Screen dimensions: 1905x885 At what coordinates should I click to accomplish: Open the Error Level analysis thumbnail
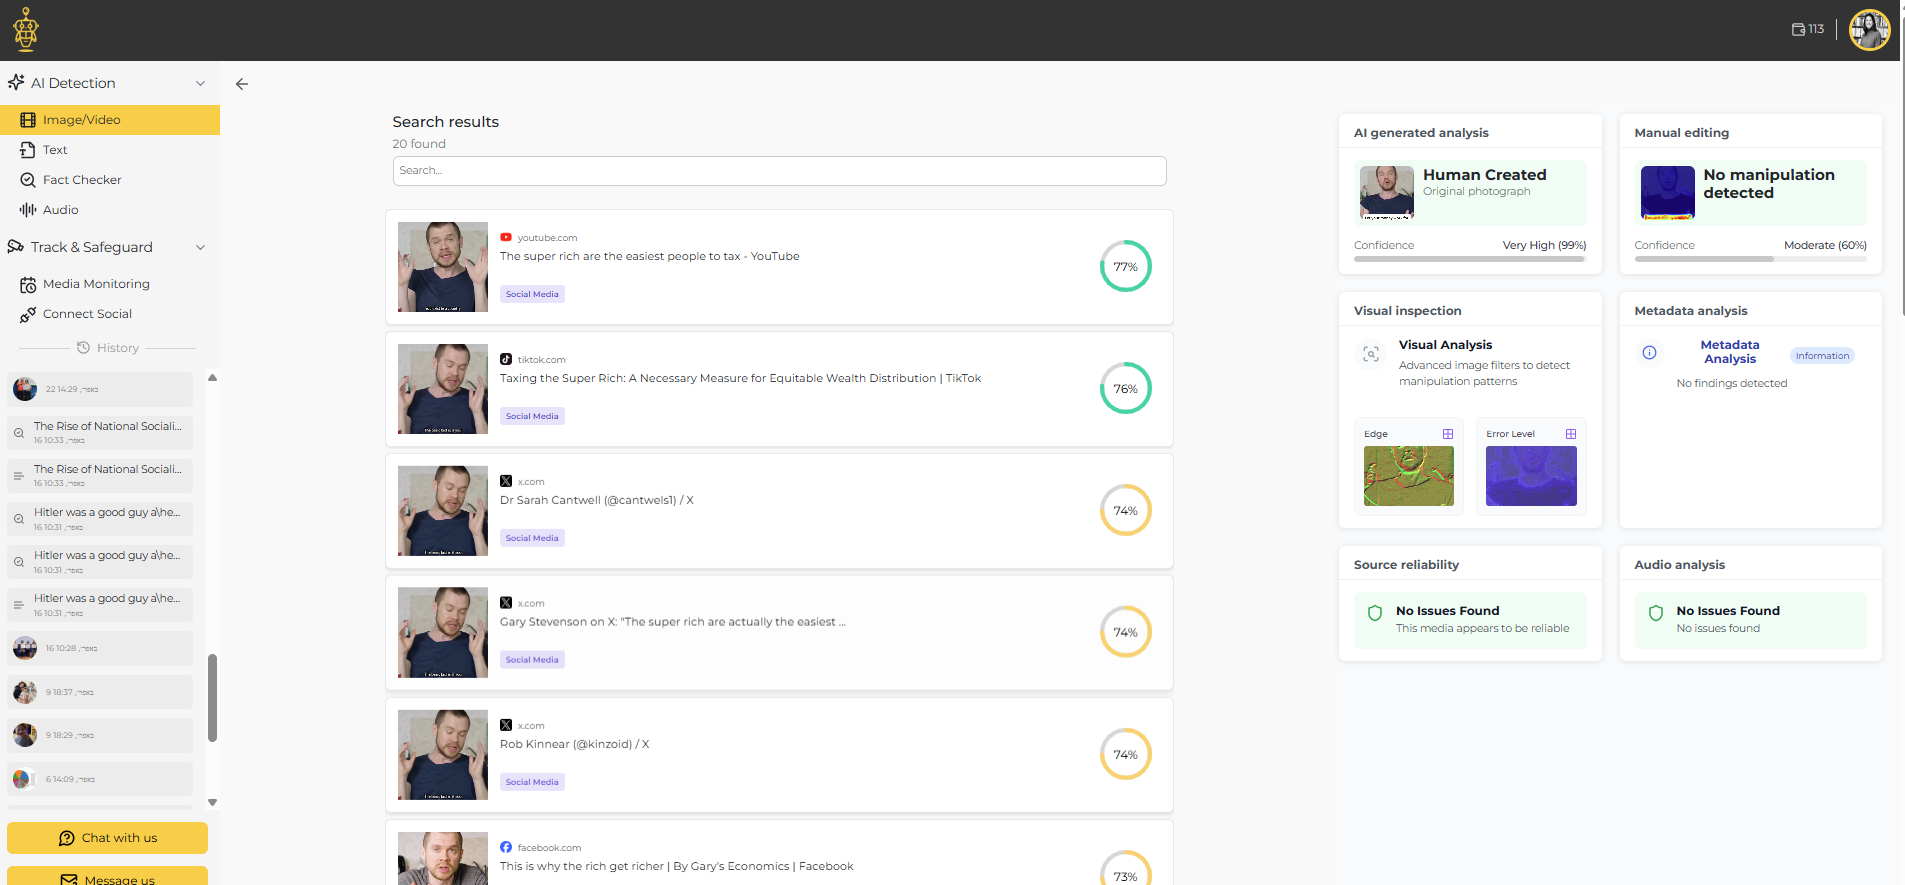click(1531, 476)
